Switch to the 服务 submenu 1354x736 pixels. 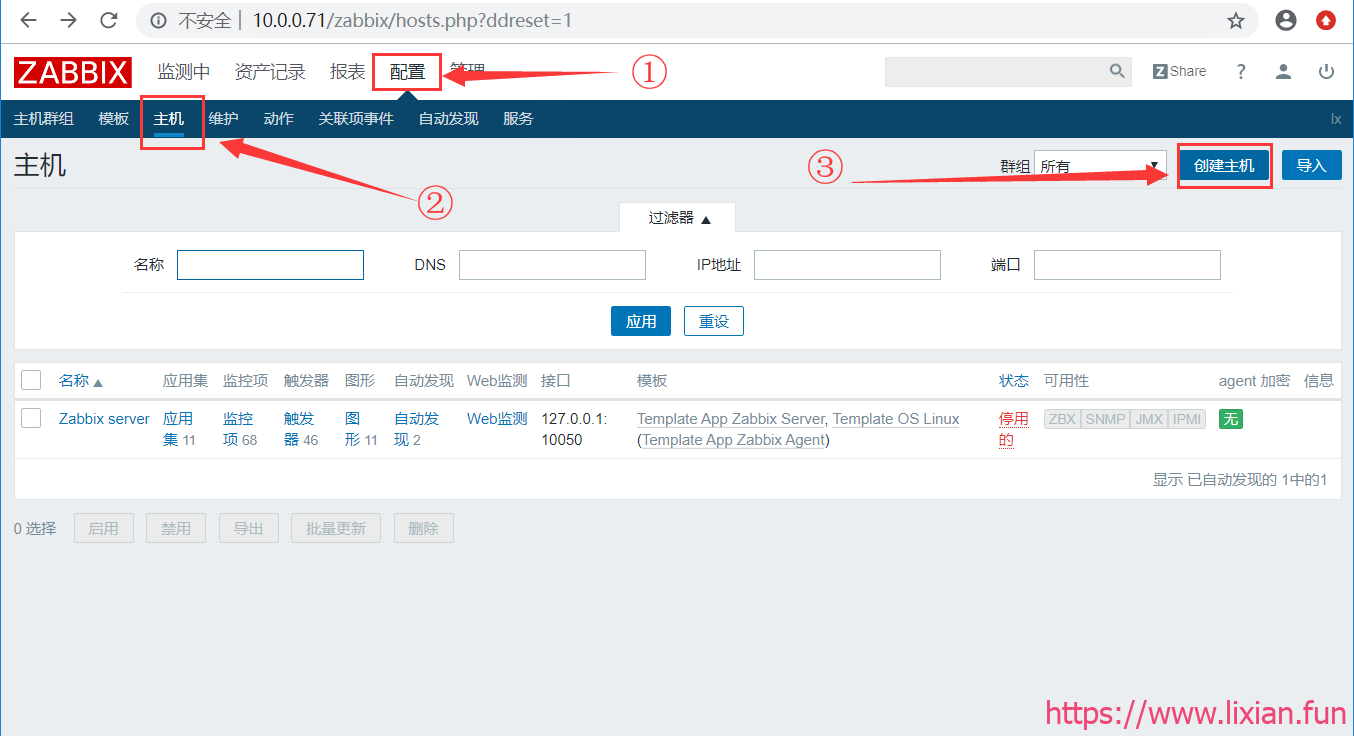point(519,119)
